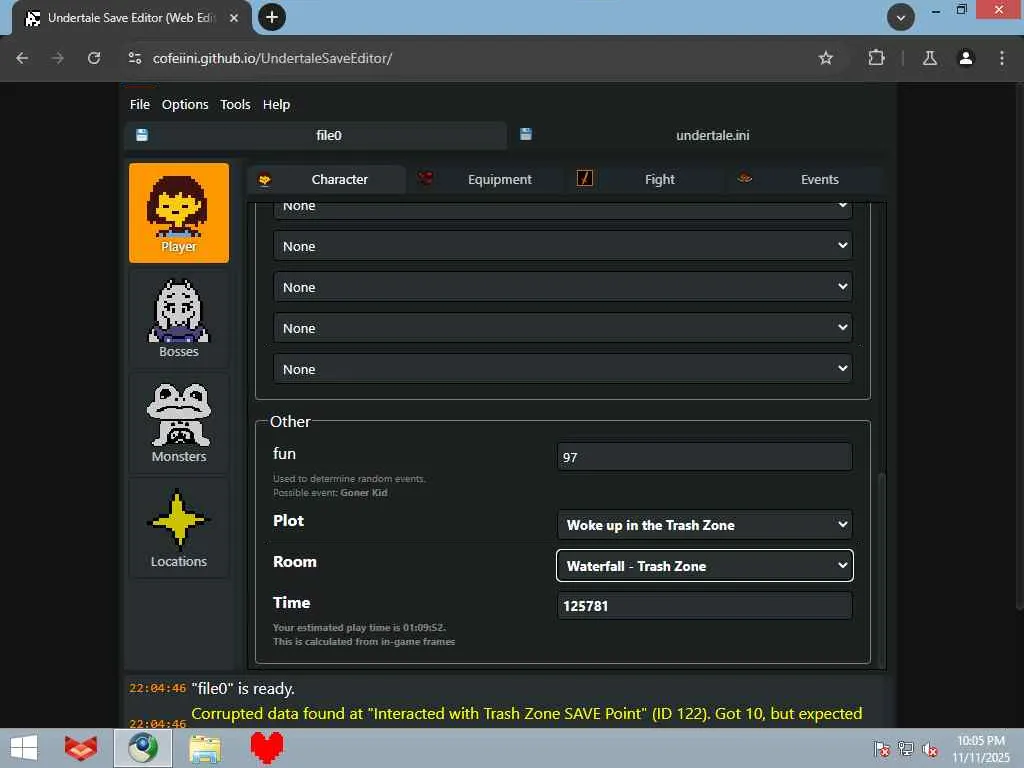Switch to the Fight tab

coord(646,180)
